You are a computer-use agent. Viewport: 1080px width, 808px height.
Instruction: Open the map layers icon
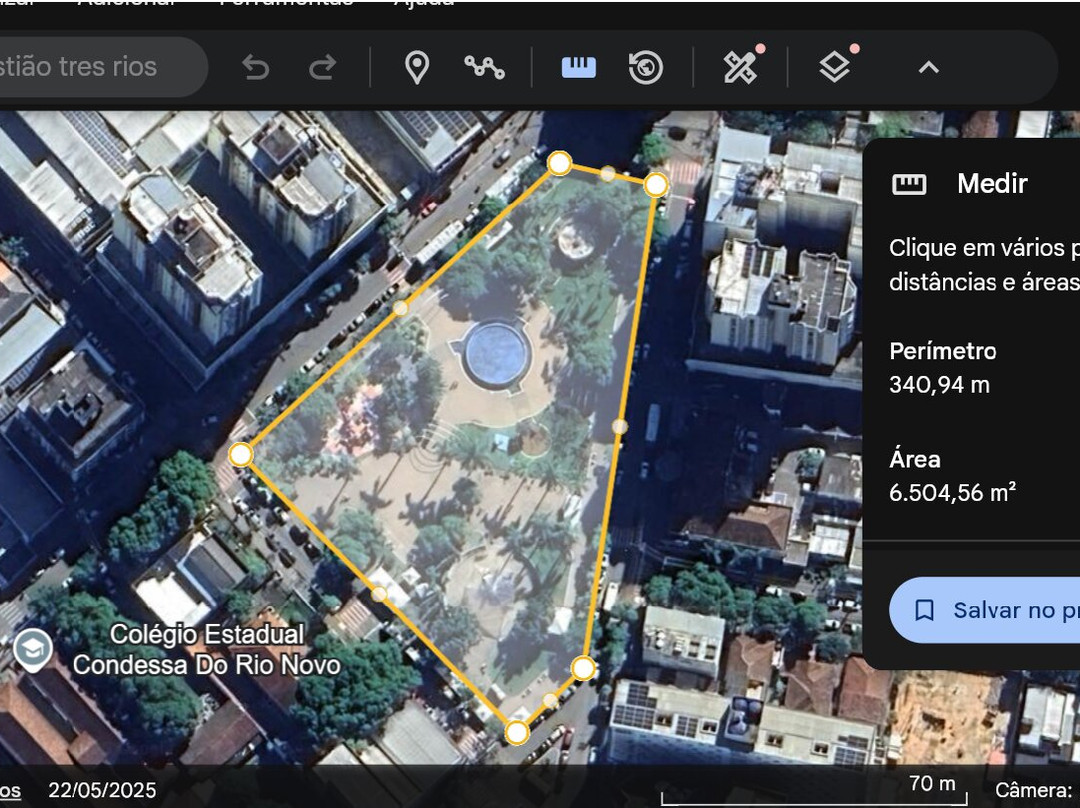[x=834, y=67]
